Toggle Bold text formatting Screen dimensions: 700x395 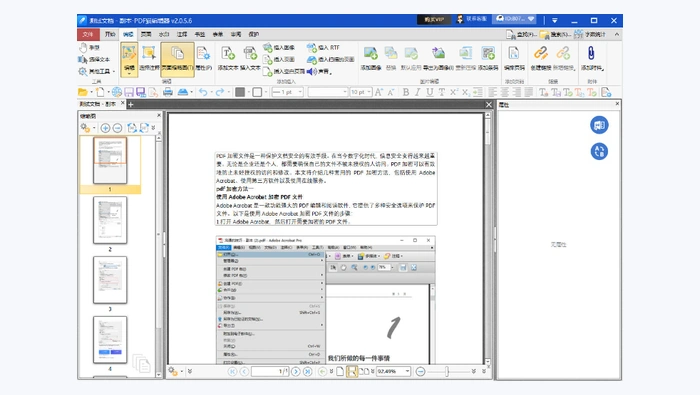coord(406,92)
